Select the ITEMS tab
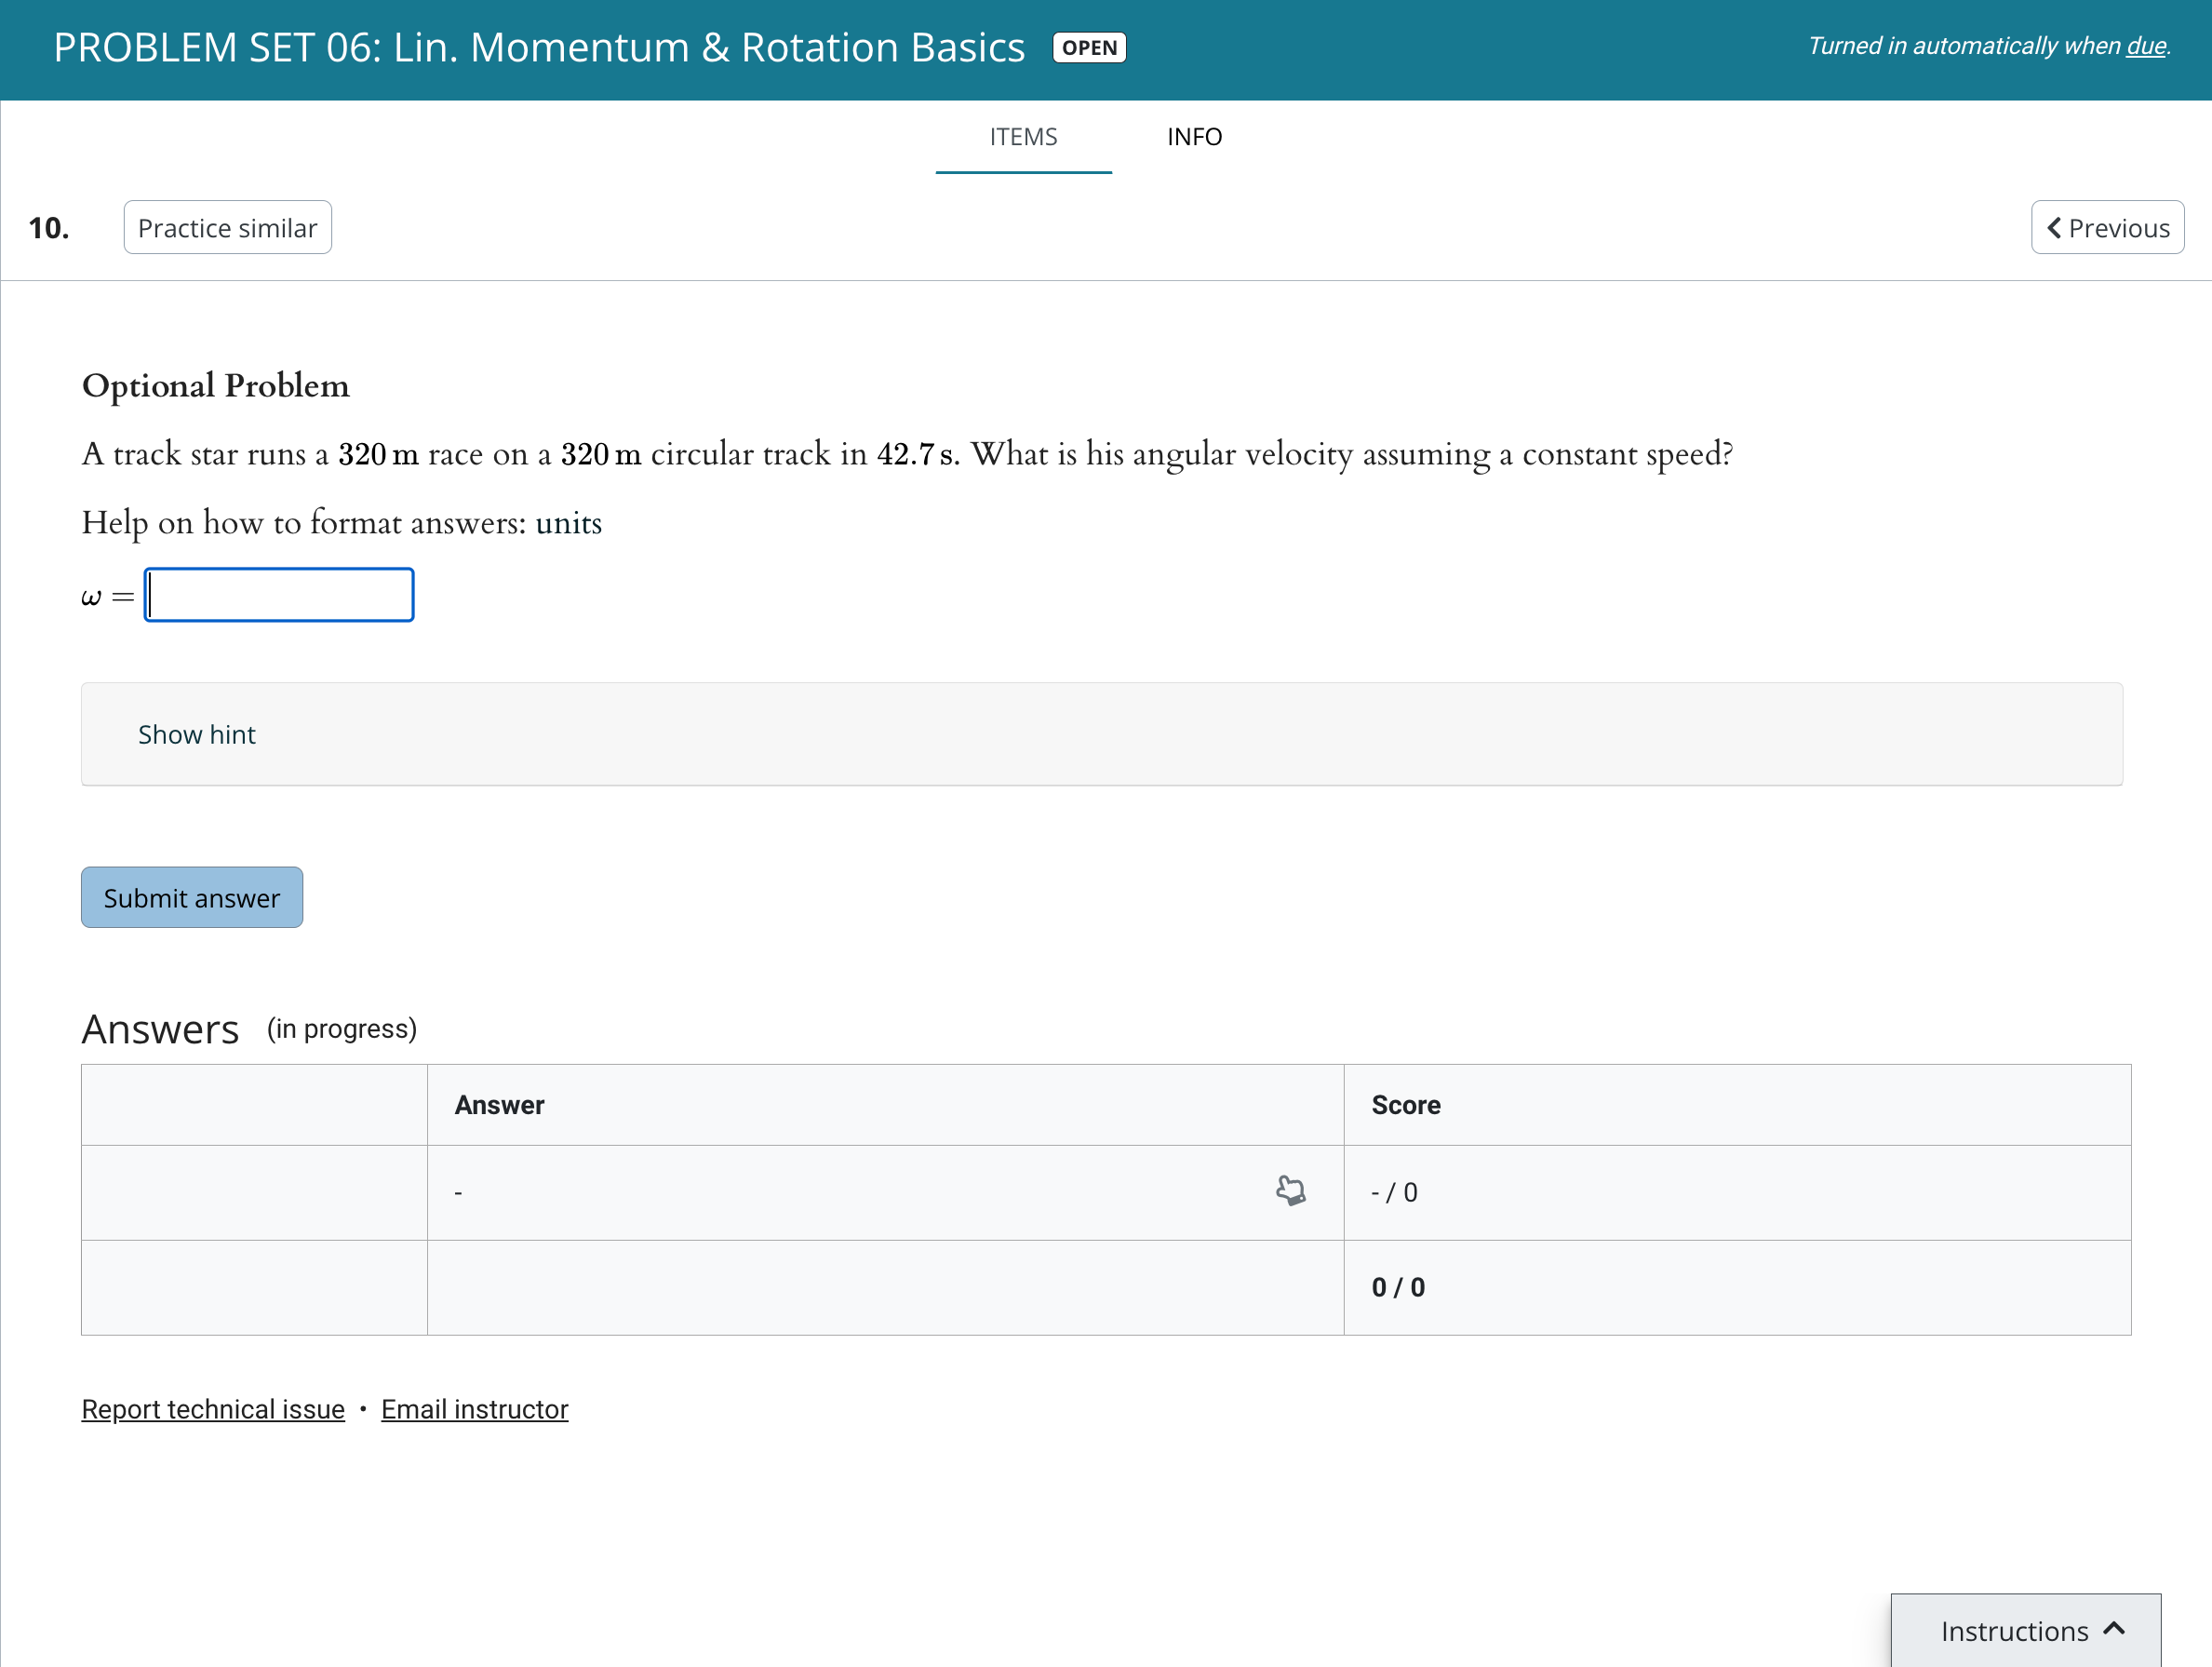This screenshot has width=2212, height=1667. point(1023,137)
